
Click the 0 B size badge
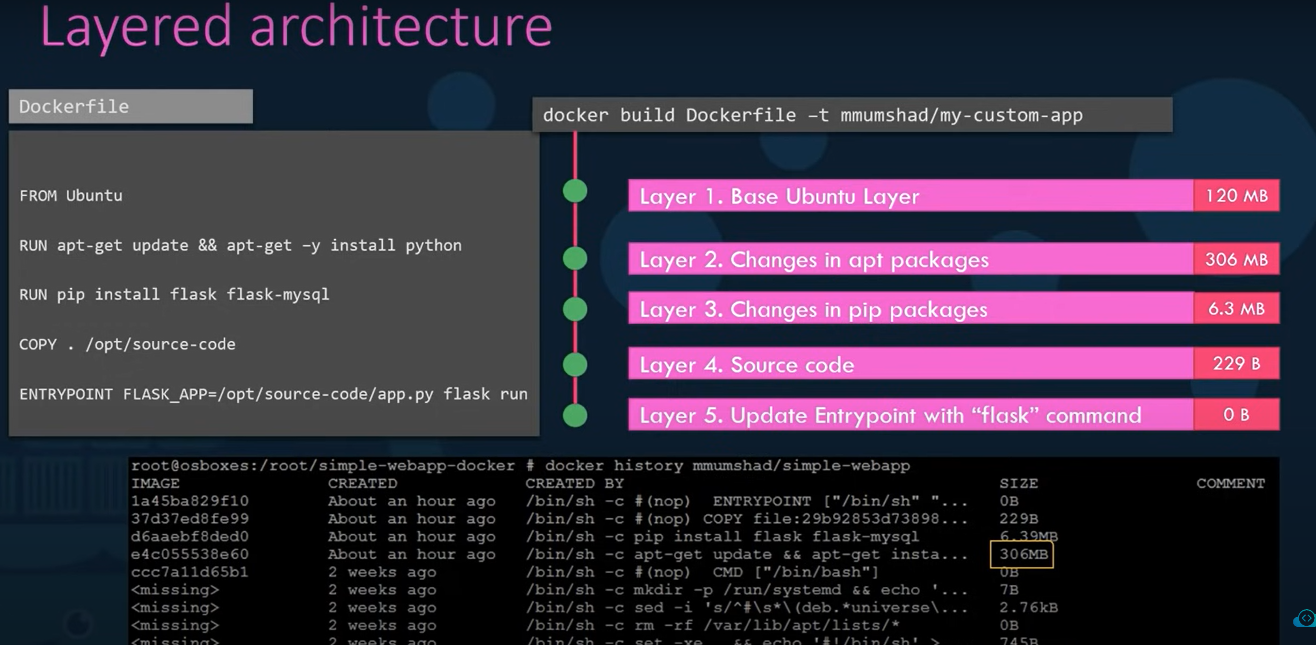tap(1237, 414)
